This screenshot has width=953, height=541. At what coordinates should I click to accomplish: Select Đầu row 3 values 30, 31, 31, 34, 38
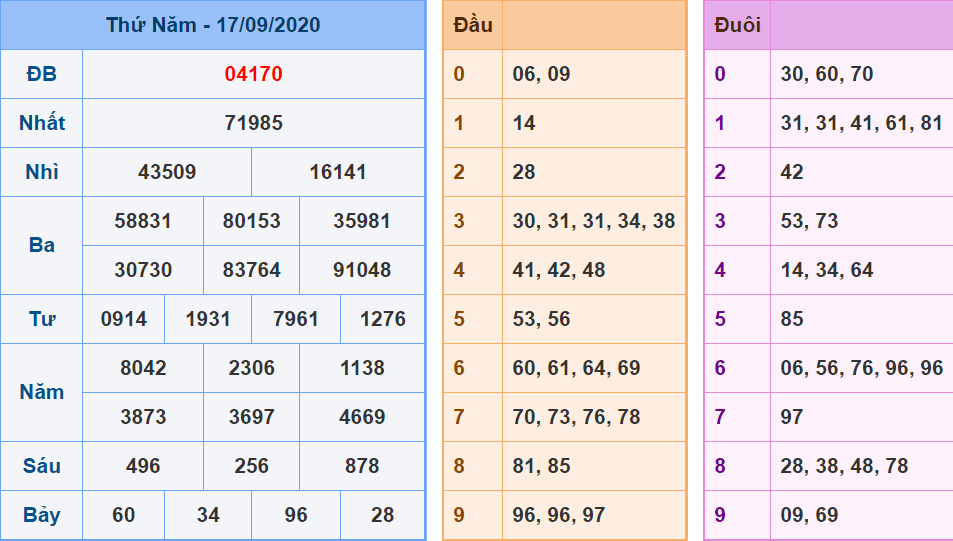tap(594, 221)
